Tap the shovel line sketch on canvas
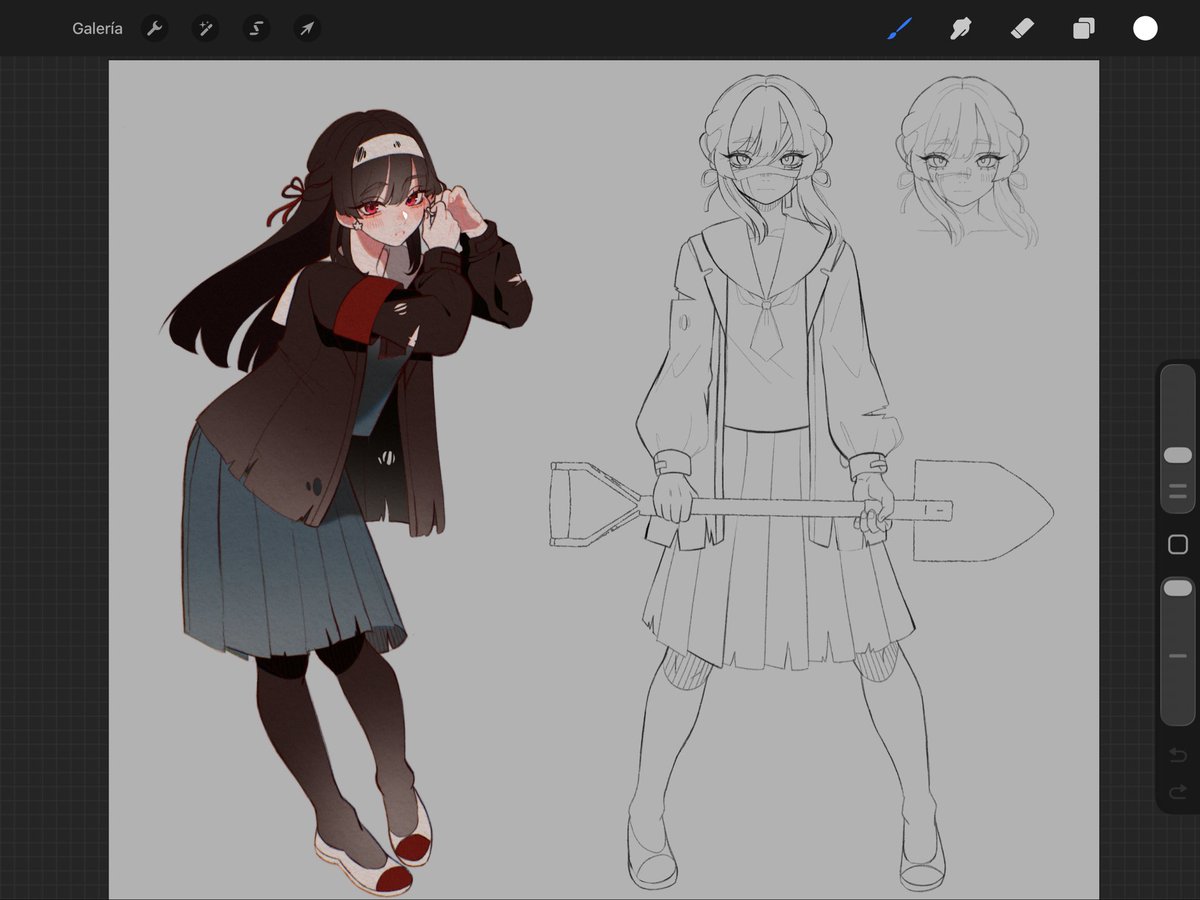This screenshot has width=1200, height=900. (x=800, y=509)
